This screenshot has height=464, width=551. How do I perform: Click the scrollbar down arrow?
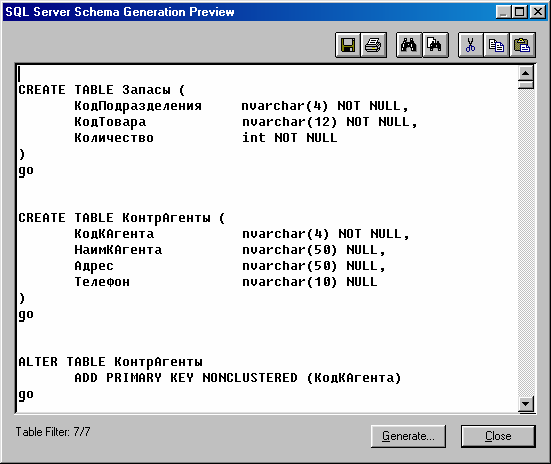click(x=526, y=404)
